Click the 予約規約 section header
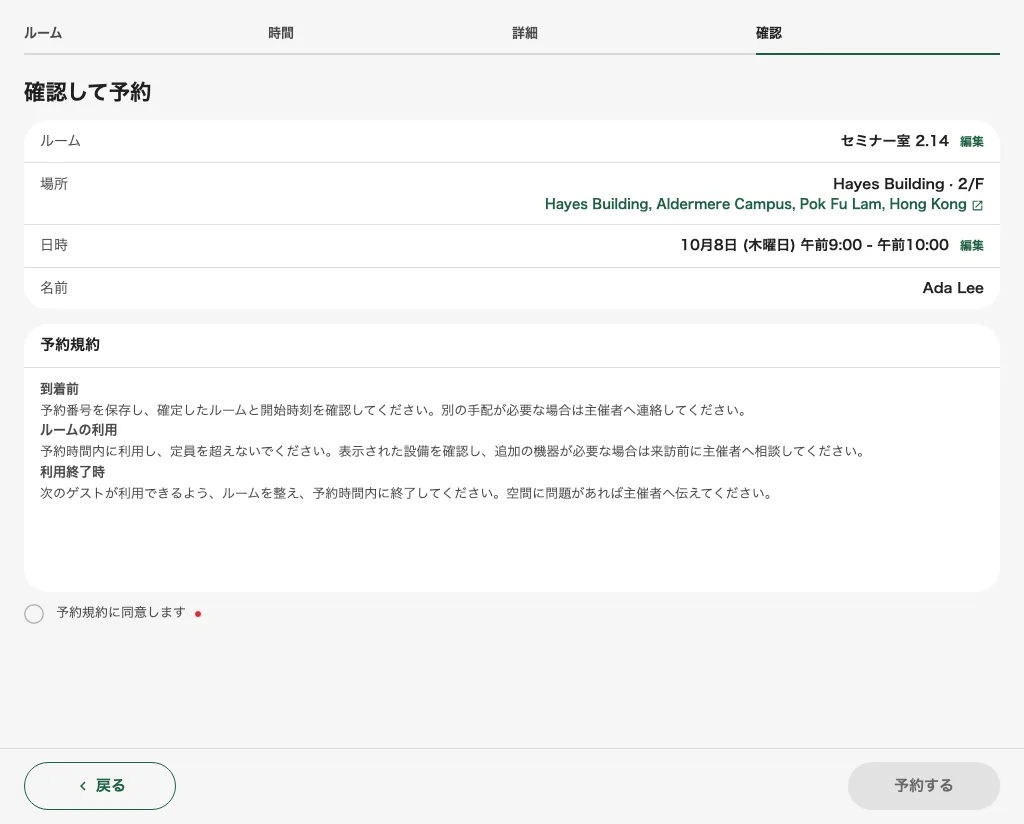This screenshot has height=824, width=1024. (x=70, y=345)
